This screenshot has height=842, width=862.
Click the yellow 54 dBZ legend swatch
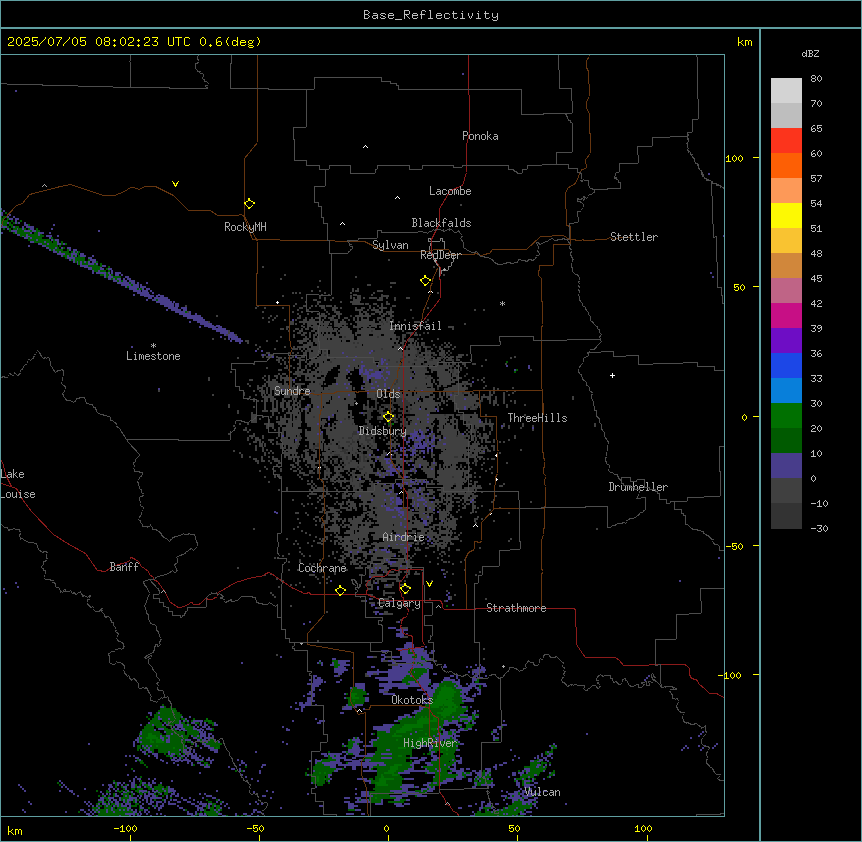pos(786,215)
